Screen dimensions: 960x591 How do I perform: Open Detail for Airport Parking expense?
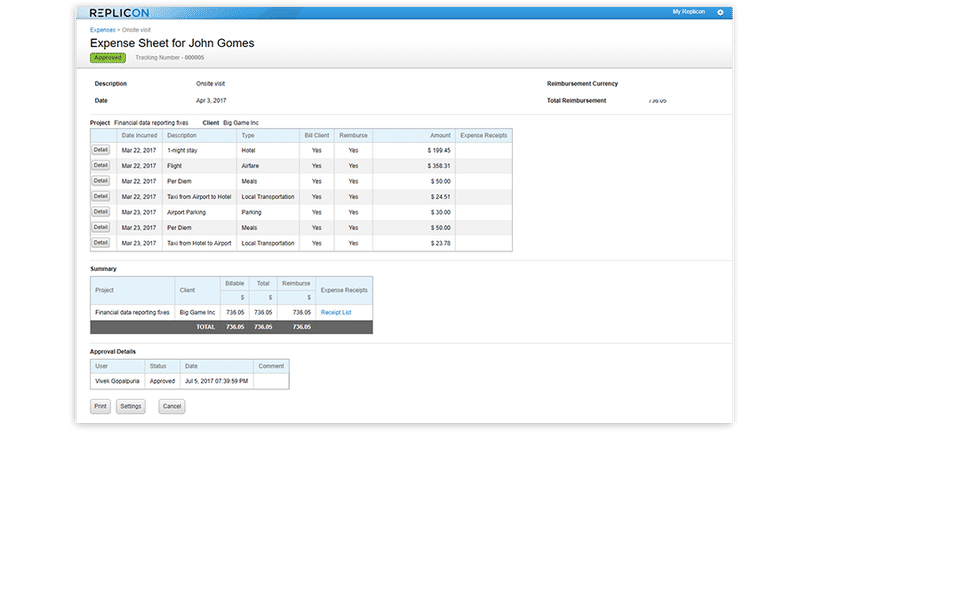(x=100, y=212)
